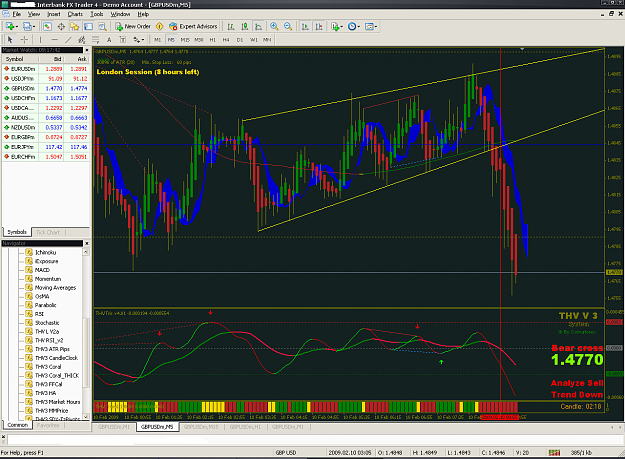
Task: Close the Market Watch panel
Action: pos(86,50)
